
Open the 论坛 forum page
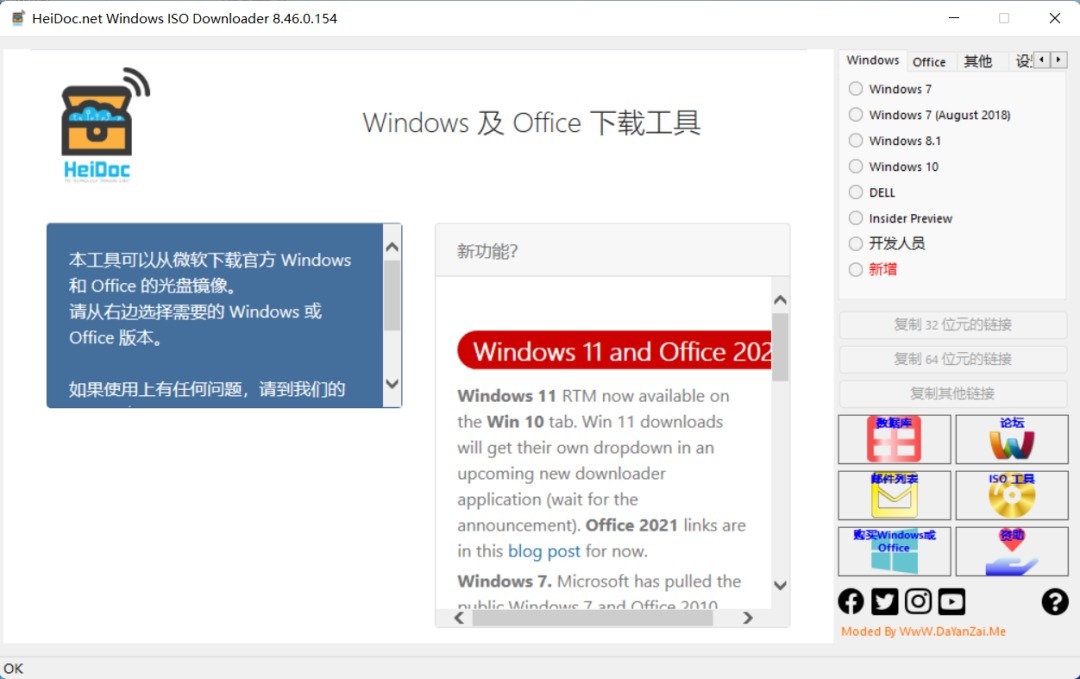coord(1011,439)
